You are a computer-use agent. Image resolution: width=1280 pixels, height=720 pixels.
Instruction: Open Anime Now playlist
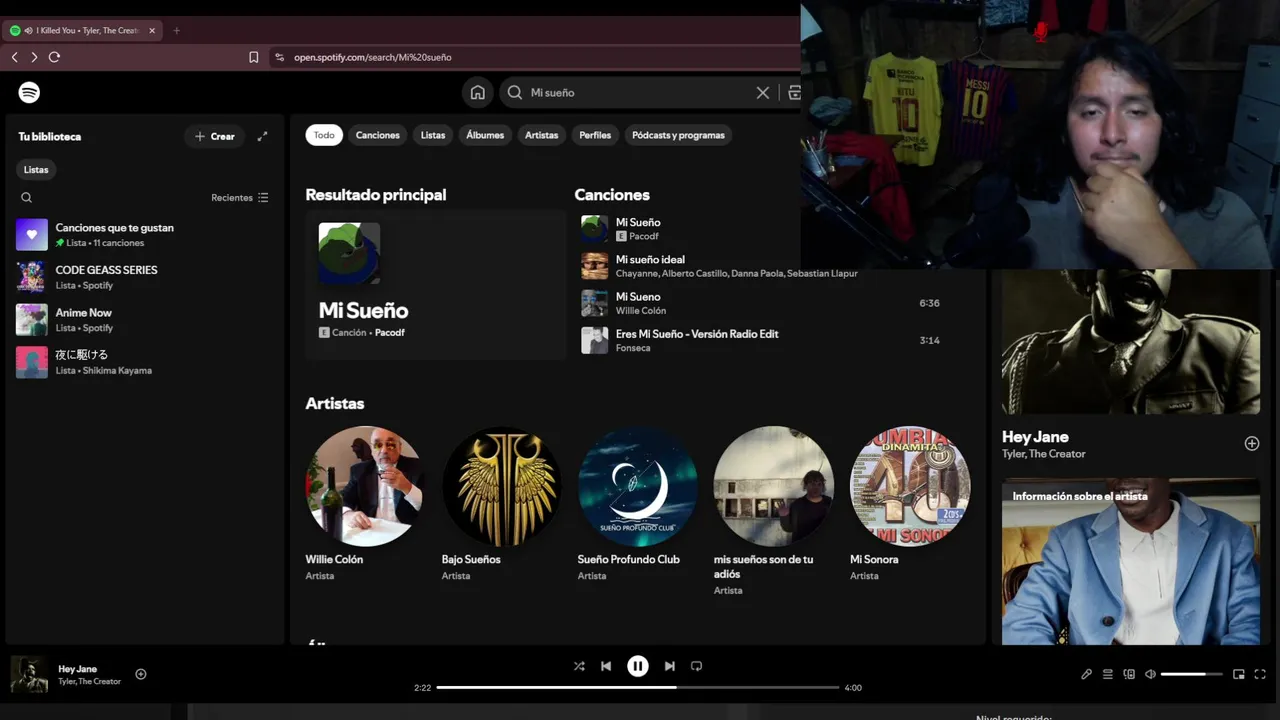tap(145, 320)
